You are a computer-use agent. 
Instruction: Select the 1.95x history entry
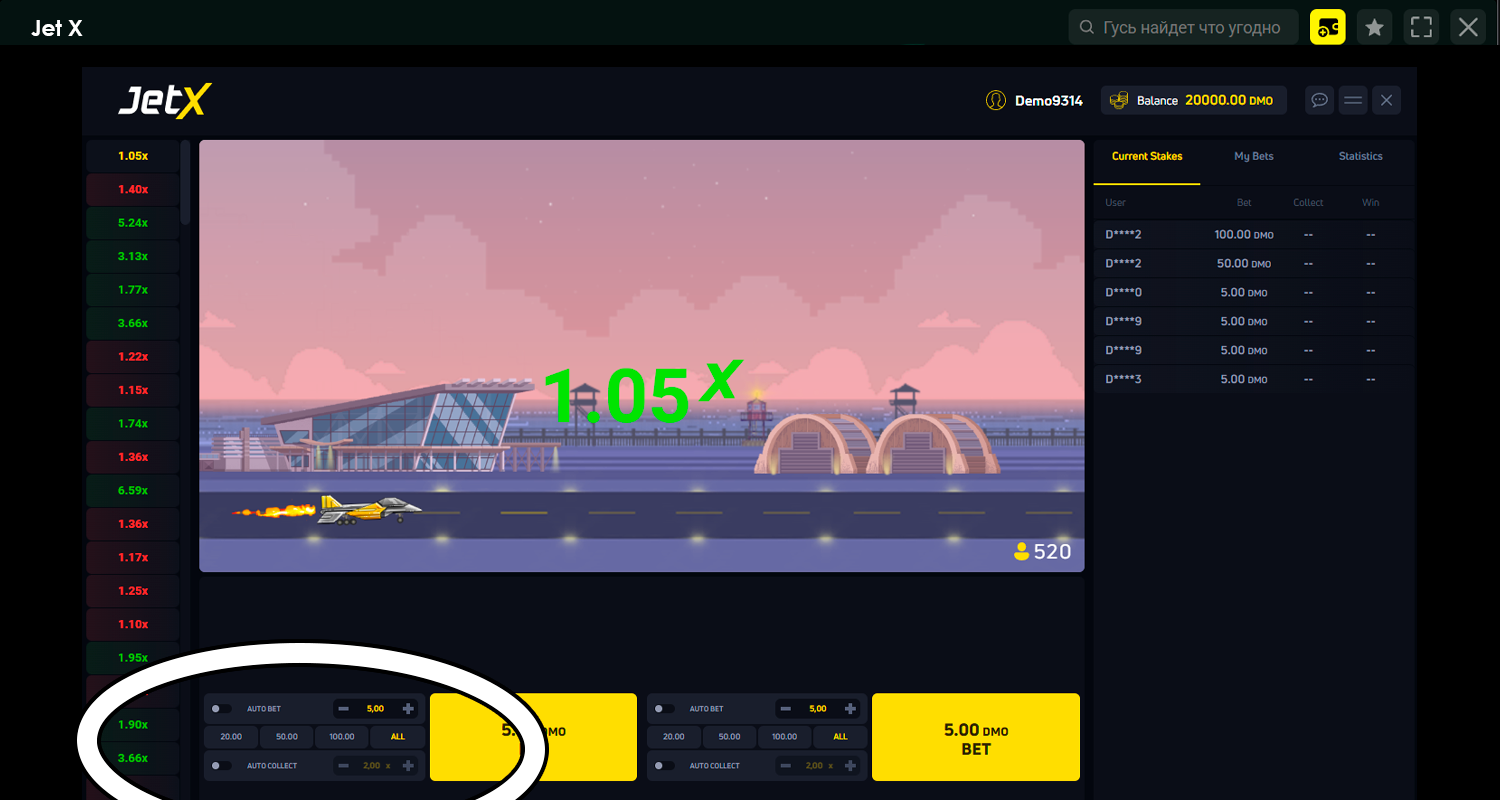click(x=133, y=658)
